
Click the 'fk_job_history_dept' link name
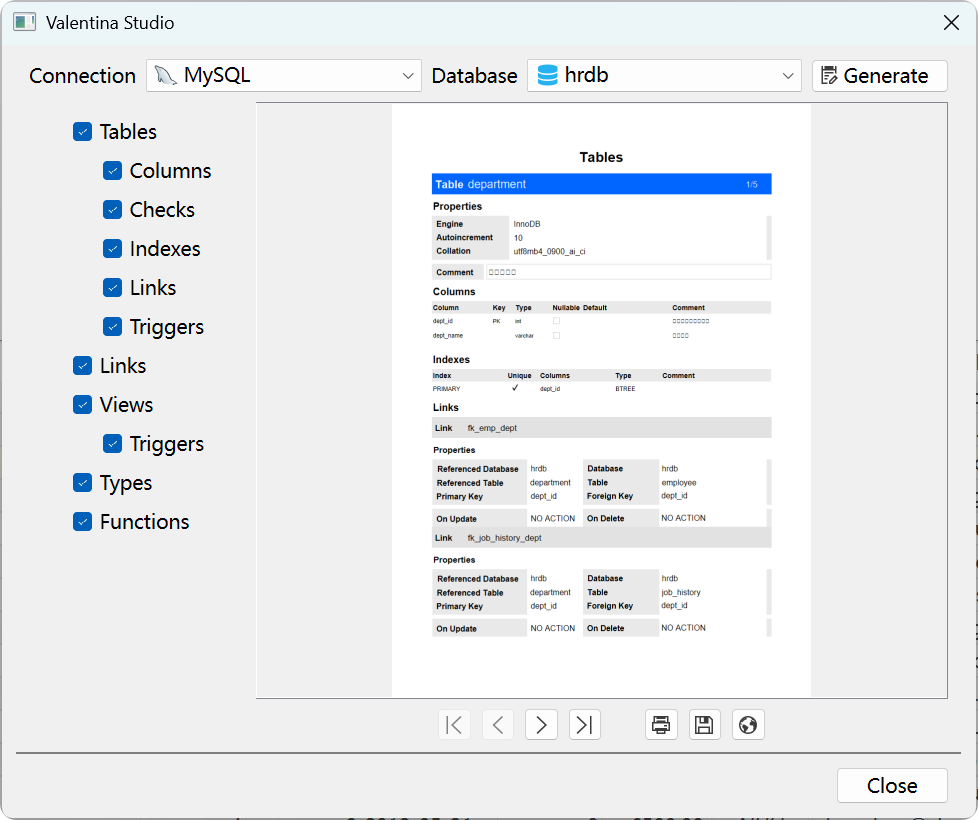click(505, 538)
